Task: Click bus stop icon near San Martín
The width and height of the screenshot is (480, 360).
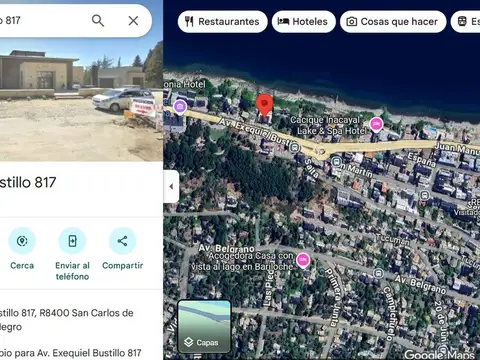Action: point(336,162)
